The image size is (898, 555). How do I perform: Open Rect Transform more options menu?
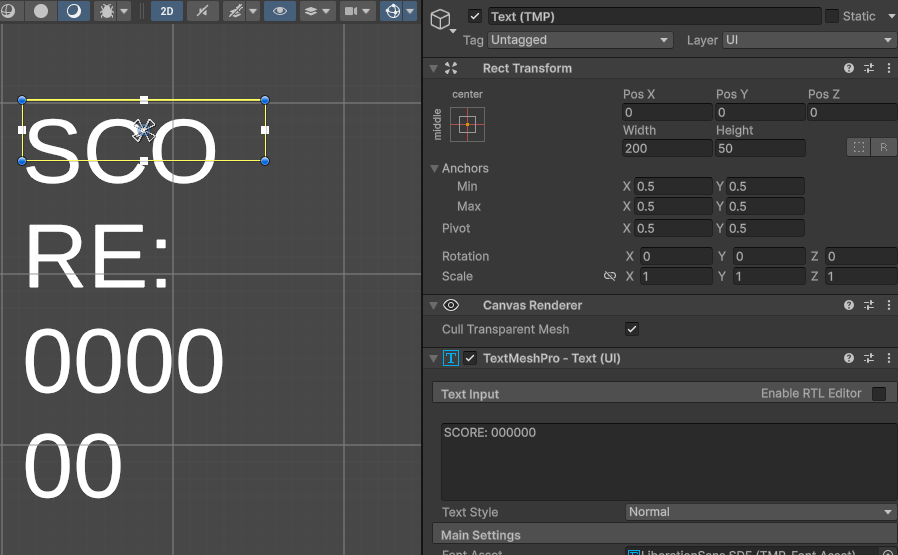tap(889, 68)
